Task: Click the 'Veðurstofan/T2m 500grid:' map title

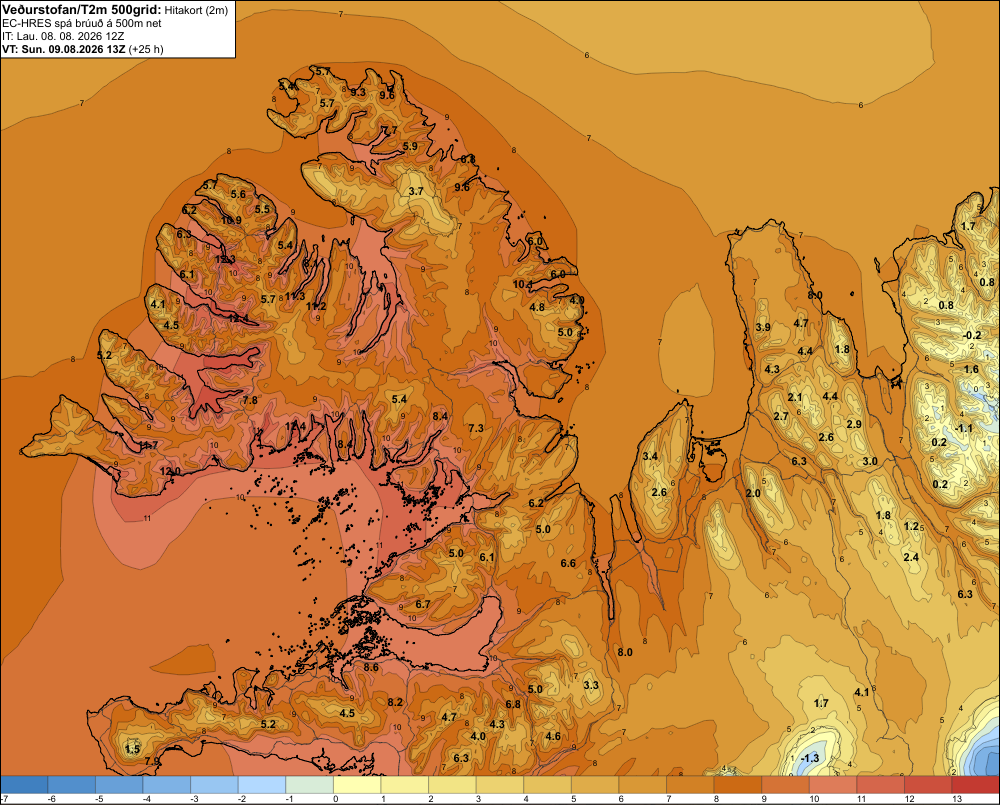Action: tap(82, 9)
